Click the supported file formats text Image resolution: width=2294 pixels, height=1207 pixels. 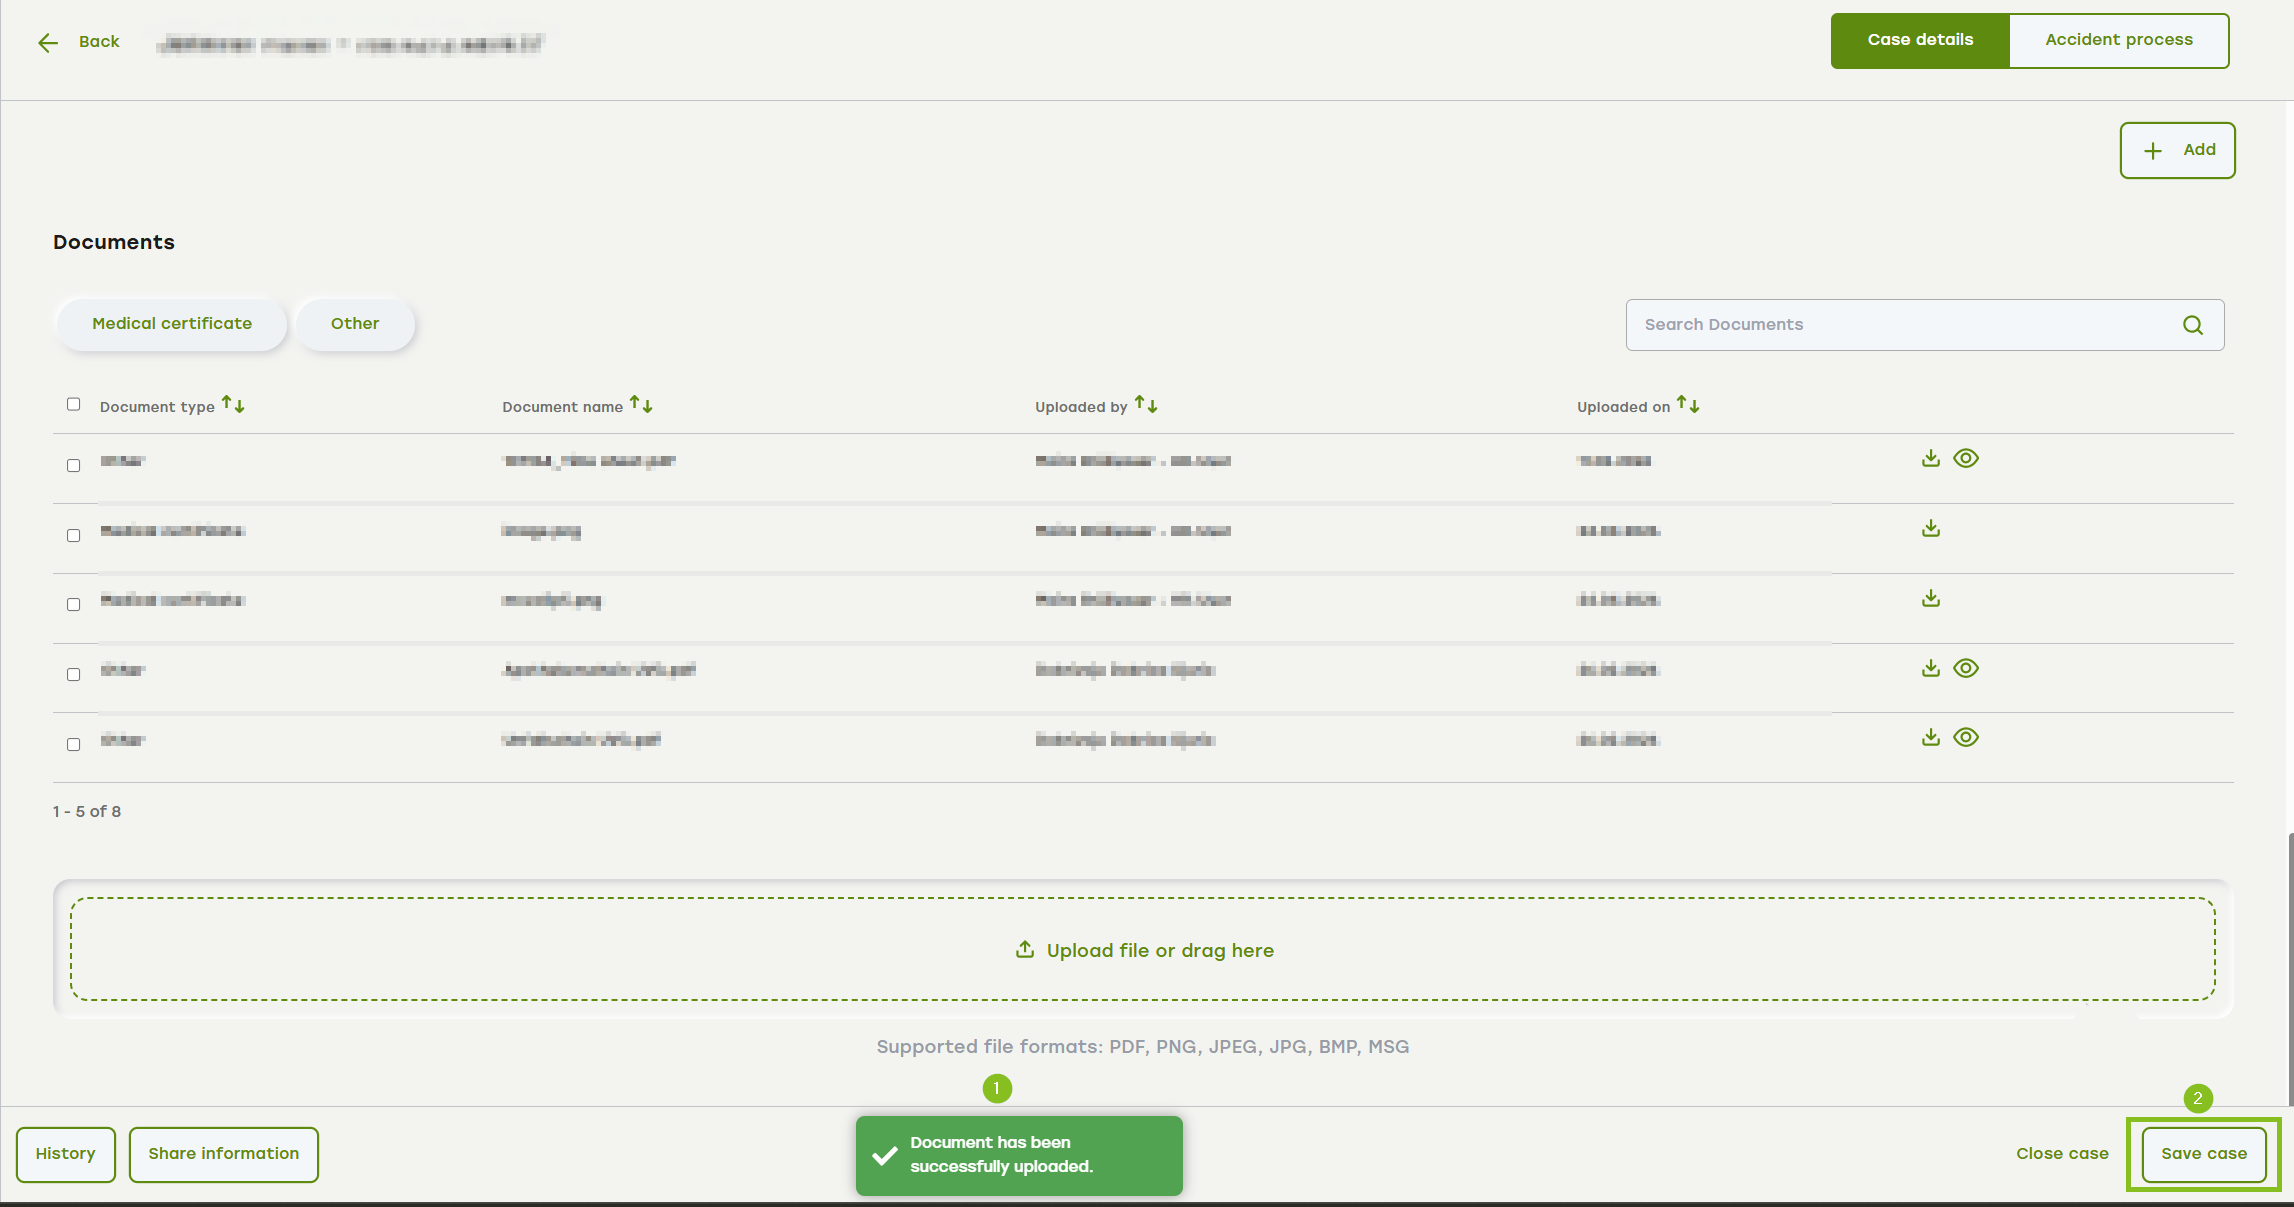[x=1143, y=1047]
